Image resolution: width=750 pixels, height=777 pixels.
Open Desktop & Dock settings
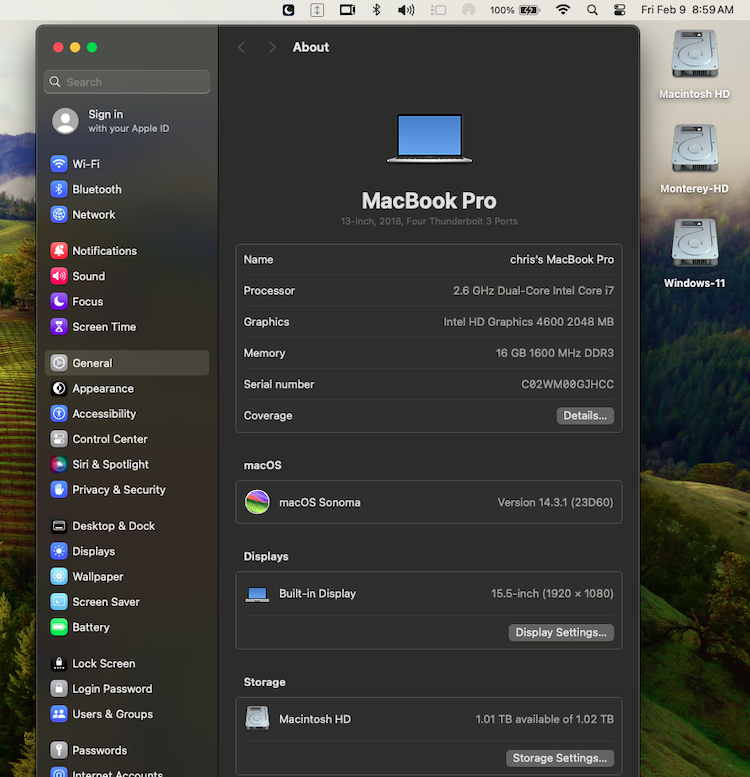pyautogui.click(x=127, y=526)
